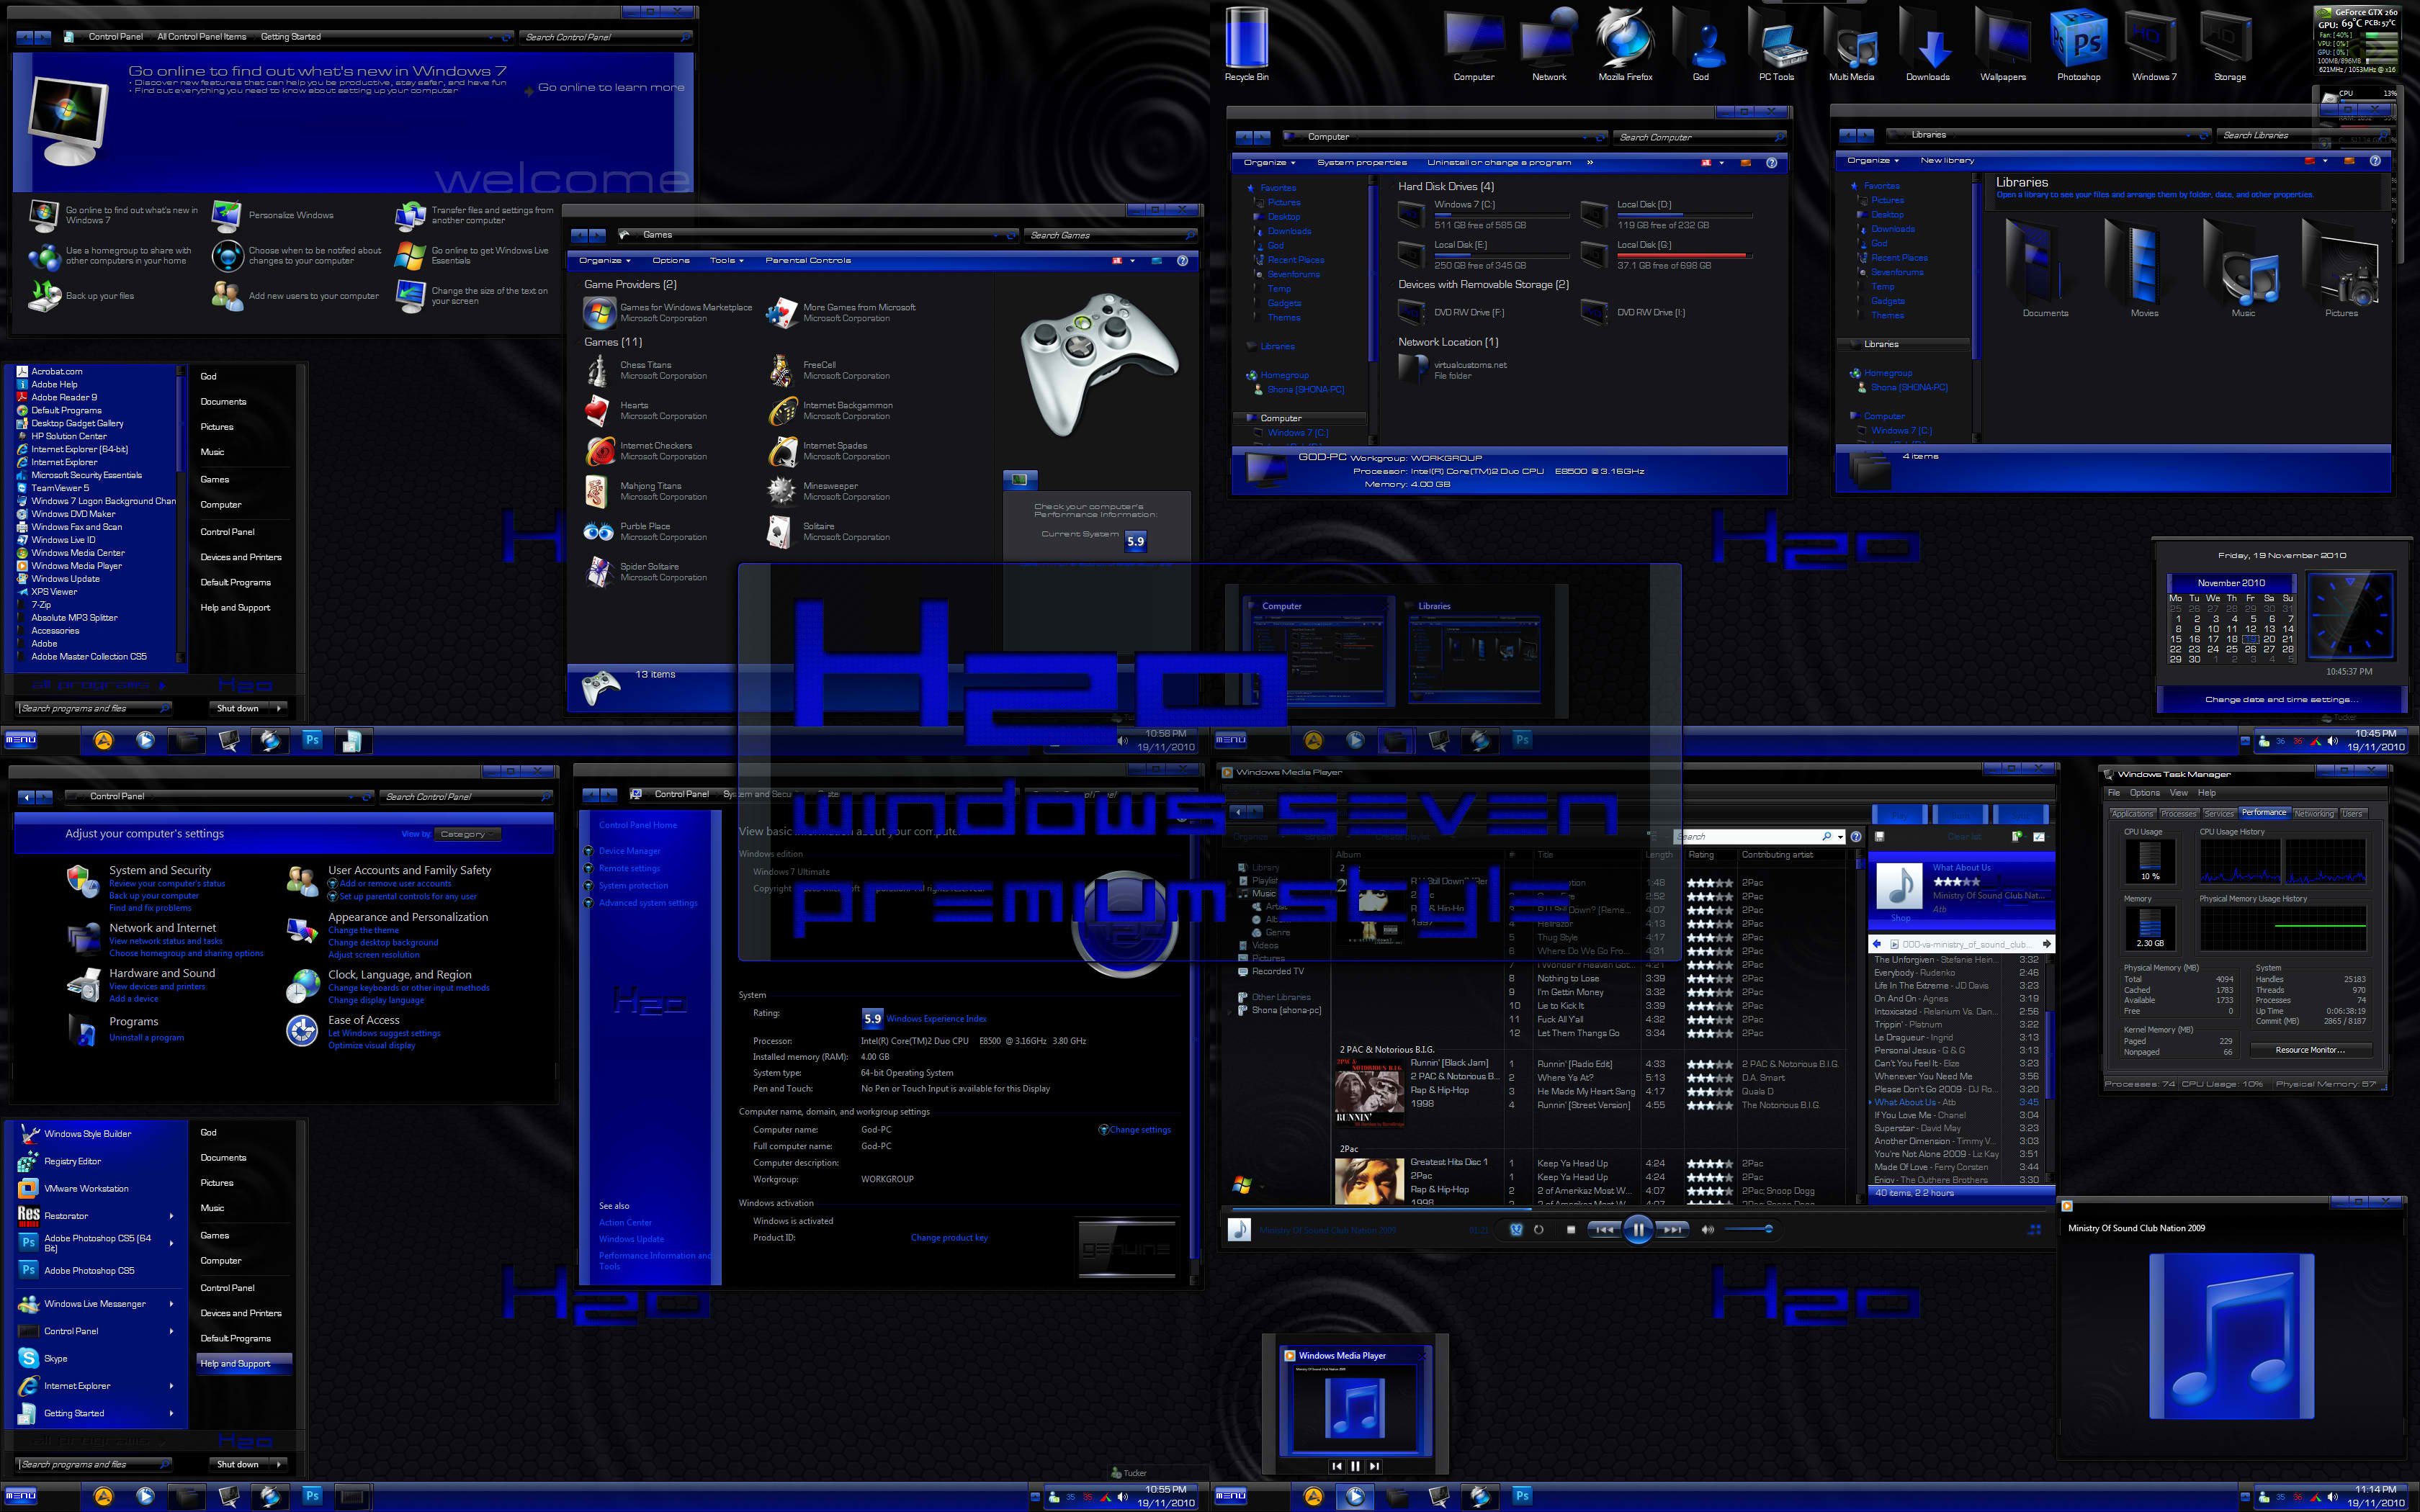This screenshot has width=2420, height=1512.
Task: Switch Media Player to Now Playing view
Action: 2033,1230
